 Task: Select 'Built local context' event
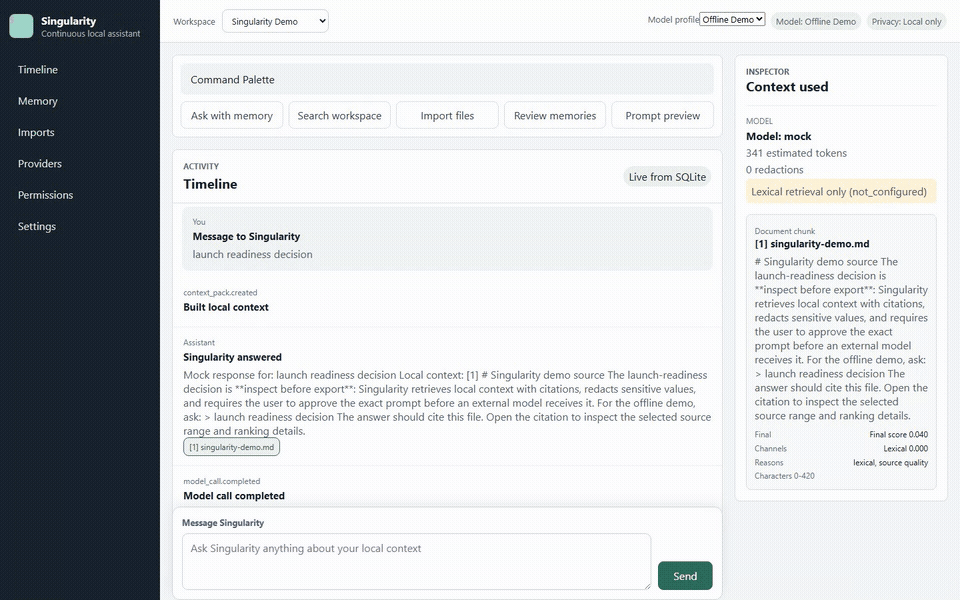(x=226, y=307)
